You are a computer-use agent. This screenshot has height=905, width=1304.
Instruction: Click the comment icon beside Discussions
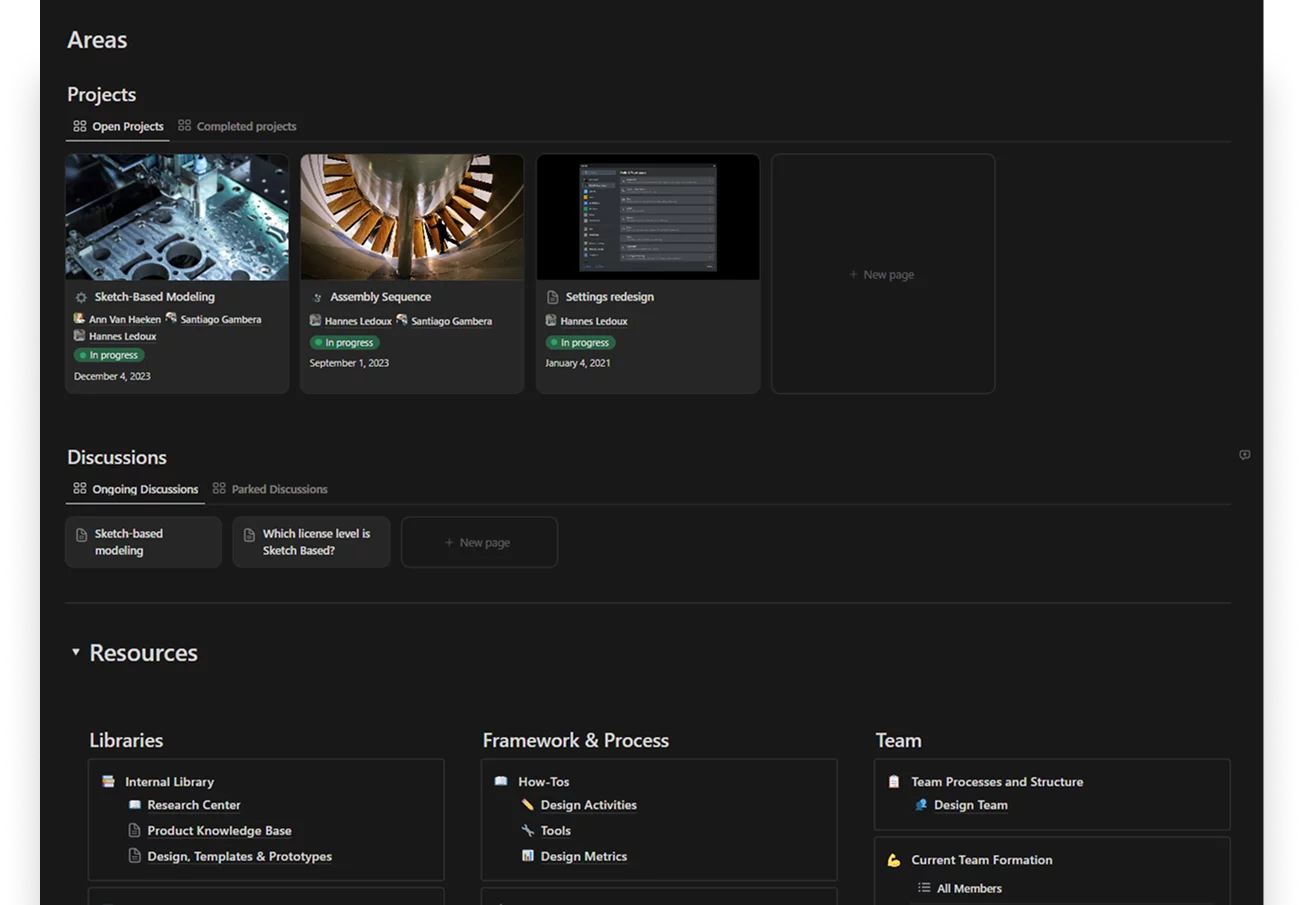pyautogui.click(x=1244, y=455)
